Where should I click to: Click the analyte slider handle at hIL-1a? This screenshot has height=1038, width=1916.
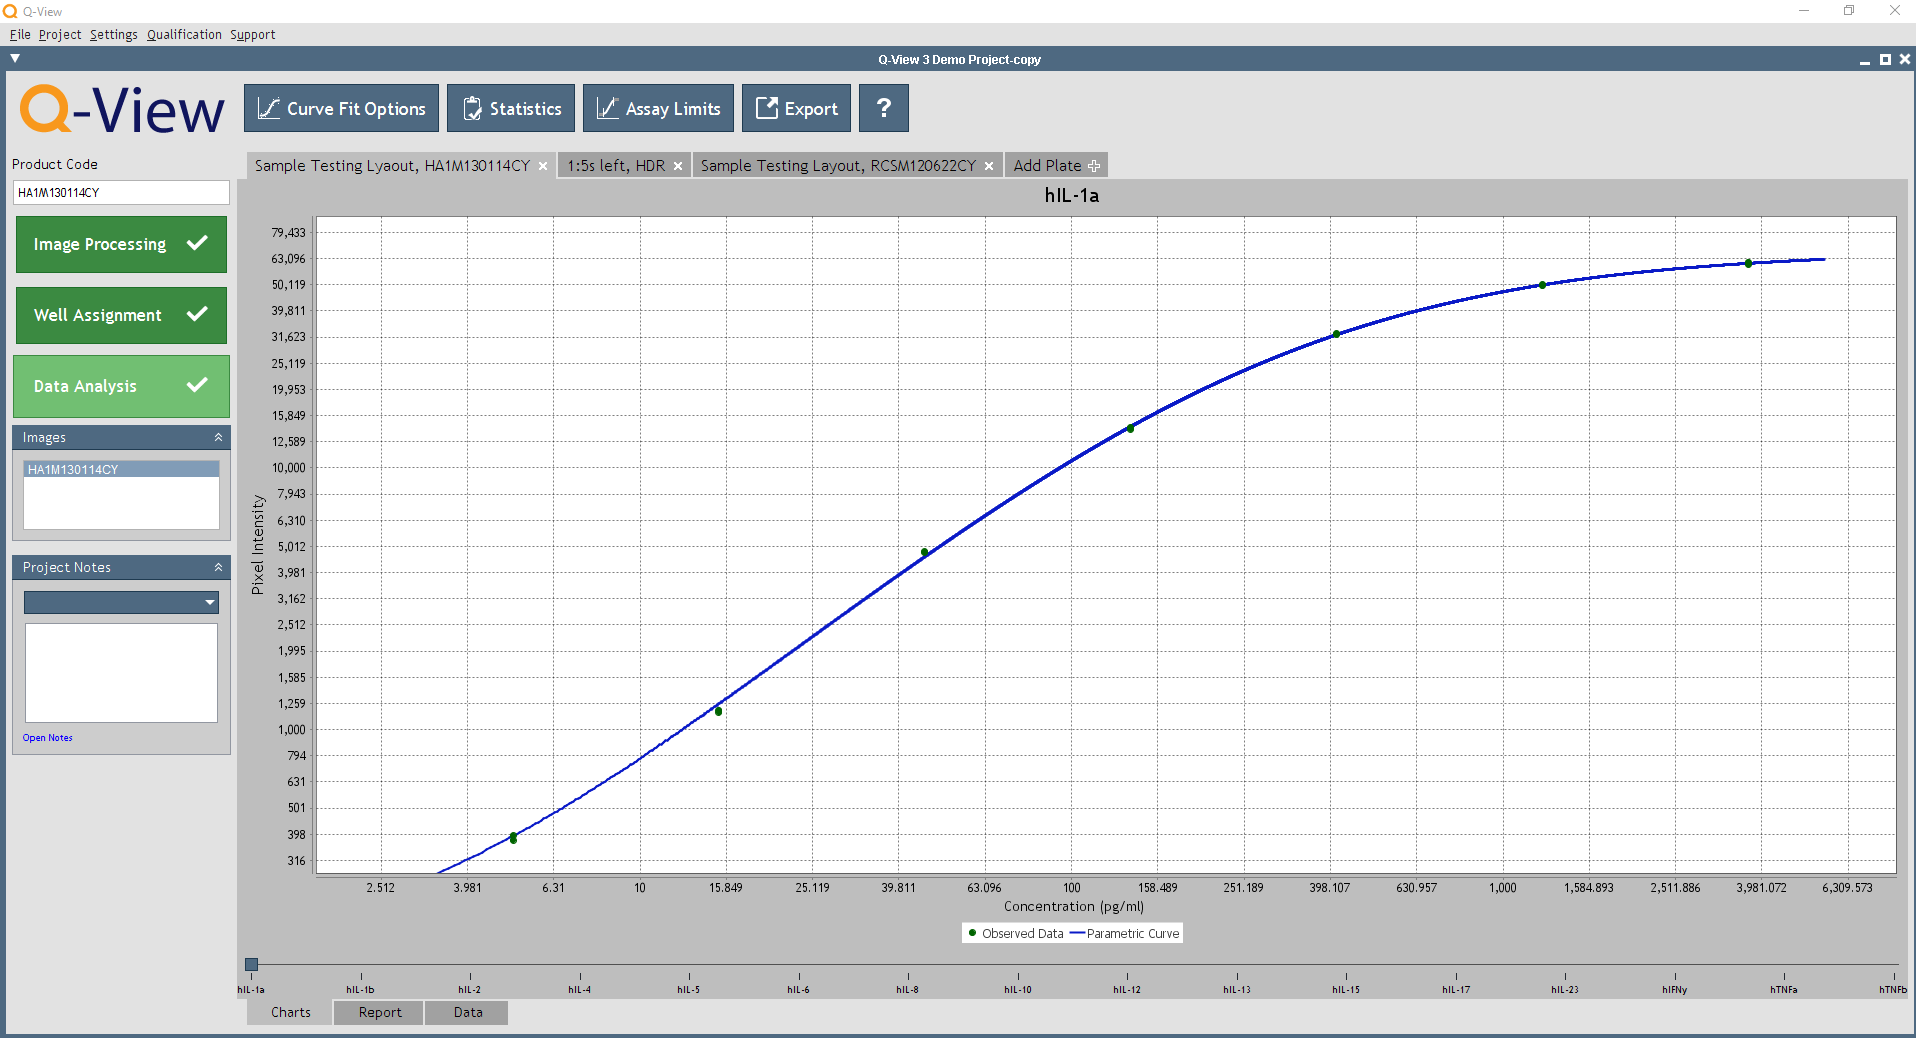(x=252, y=965)
